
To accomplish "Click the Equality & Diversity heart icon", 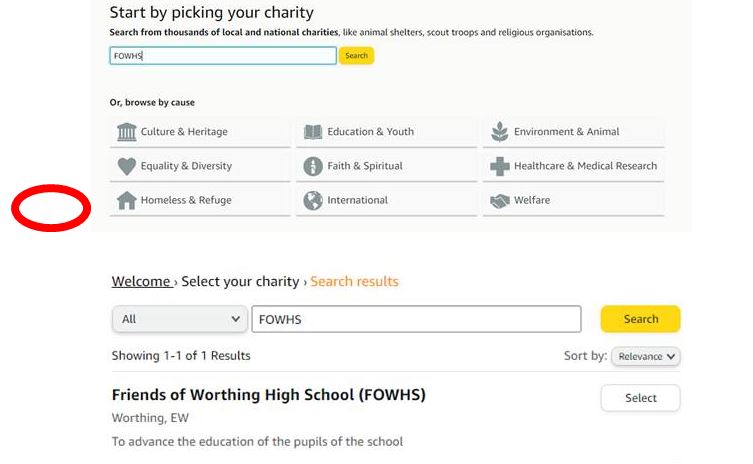I will 127,166.
